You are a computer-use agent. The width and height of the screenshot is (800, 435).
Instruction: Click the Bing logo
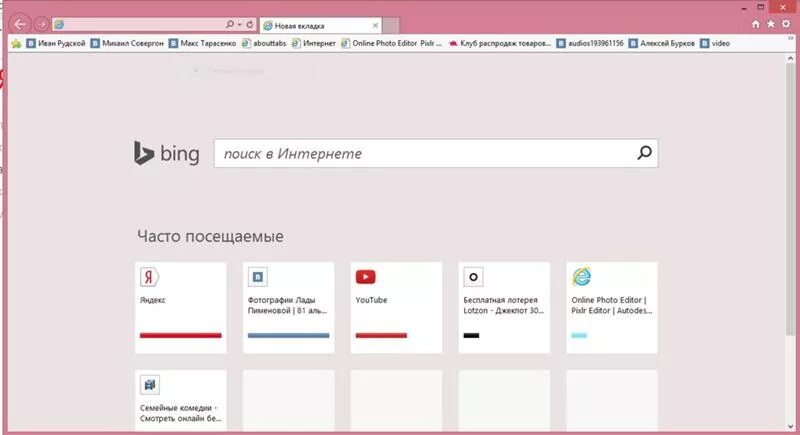166,153
